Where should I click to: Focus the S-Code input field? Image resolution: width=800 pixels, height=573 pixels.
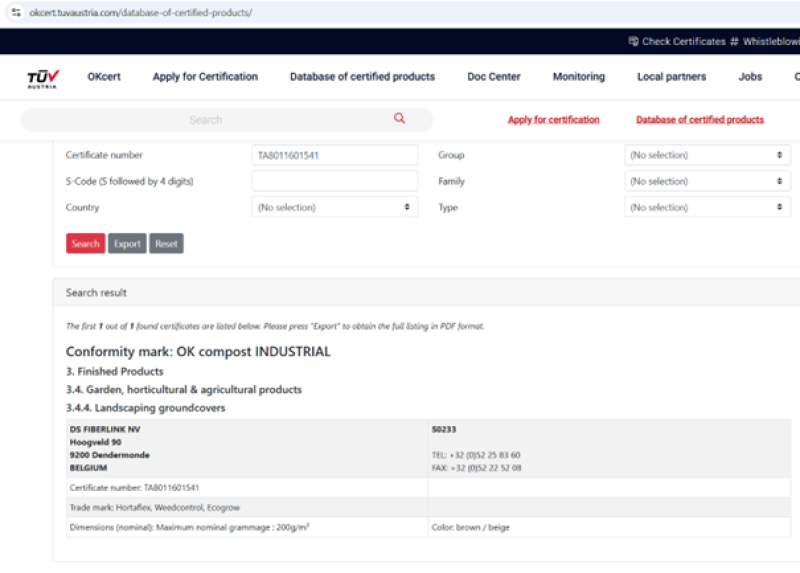pyautogui.click(x=335, y=181)
